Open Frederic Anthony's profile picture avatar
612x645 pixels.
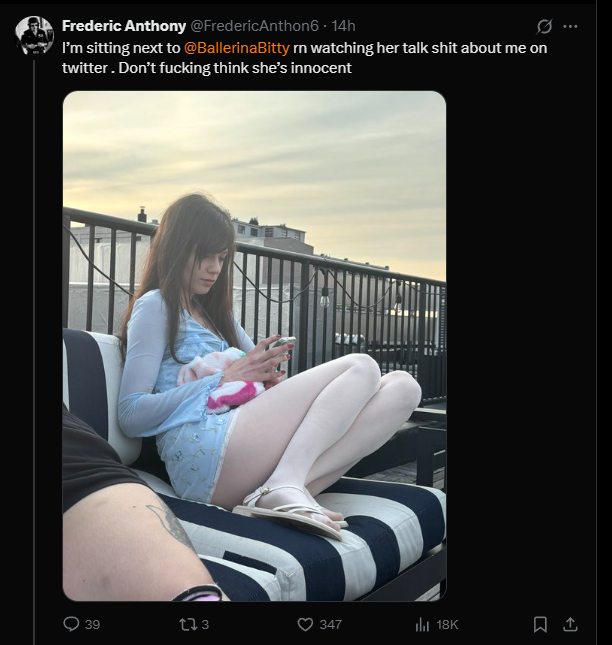click(x=35, y=35)
